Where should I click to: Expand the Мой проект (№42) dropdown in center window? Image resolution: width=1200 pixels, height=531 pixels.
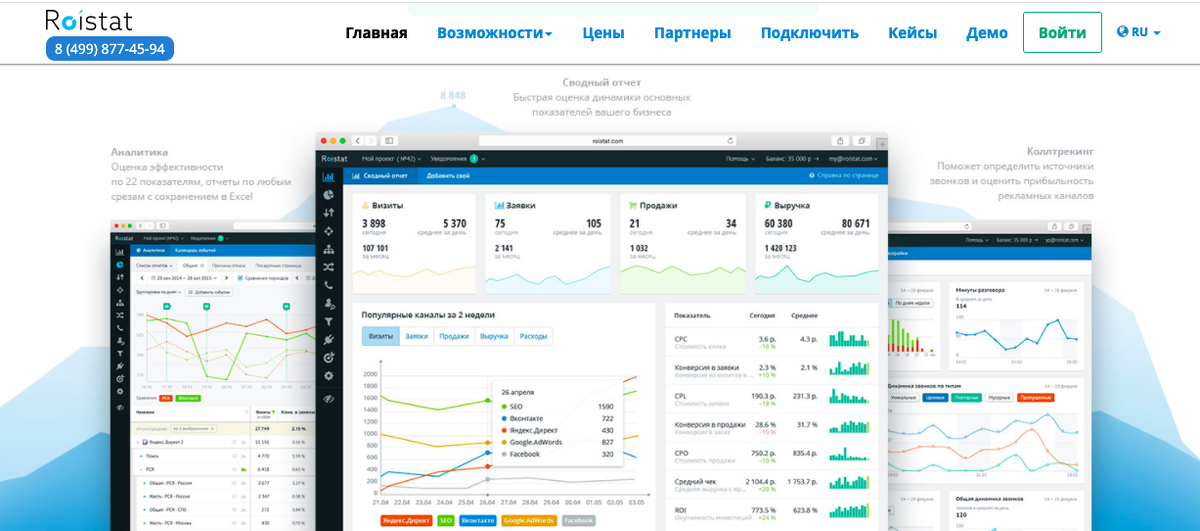[392, 158]
